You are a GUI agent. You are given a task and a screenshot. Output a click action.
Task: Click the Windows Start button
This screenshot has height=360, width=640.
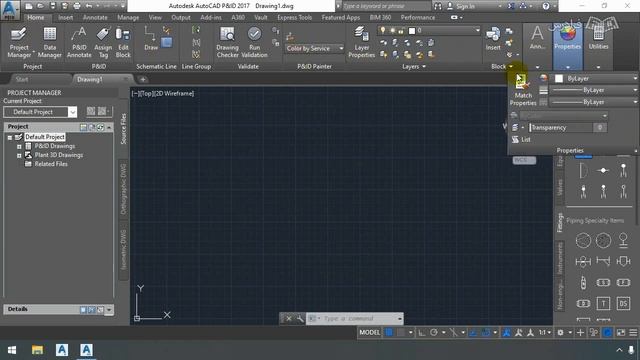point(12,350)
